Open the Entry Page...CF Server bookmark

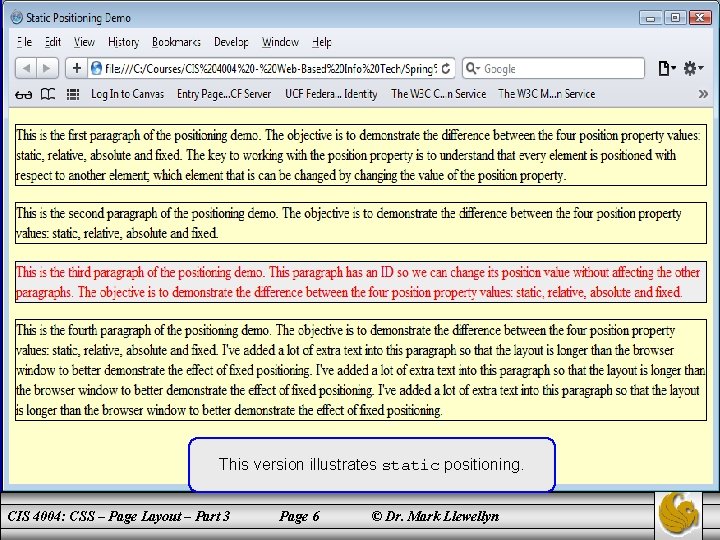(224, 94)
